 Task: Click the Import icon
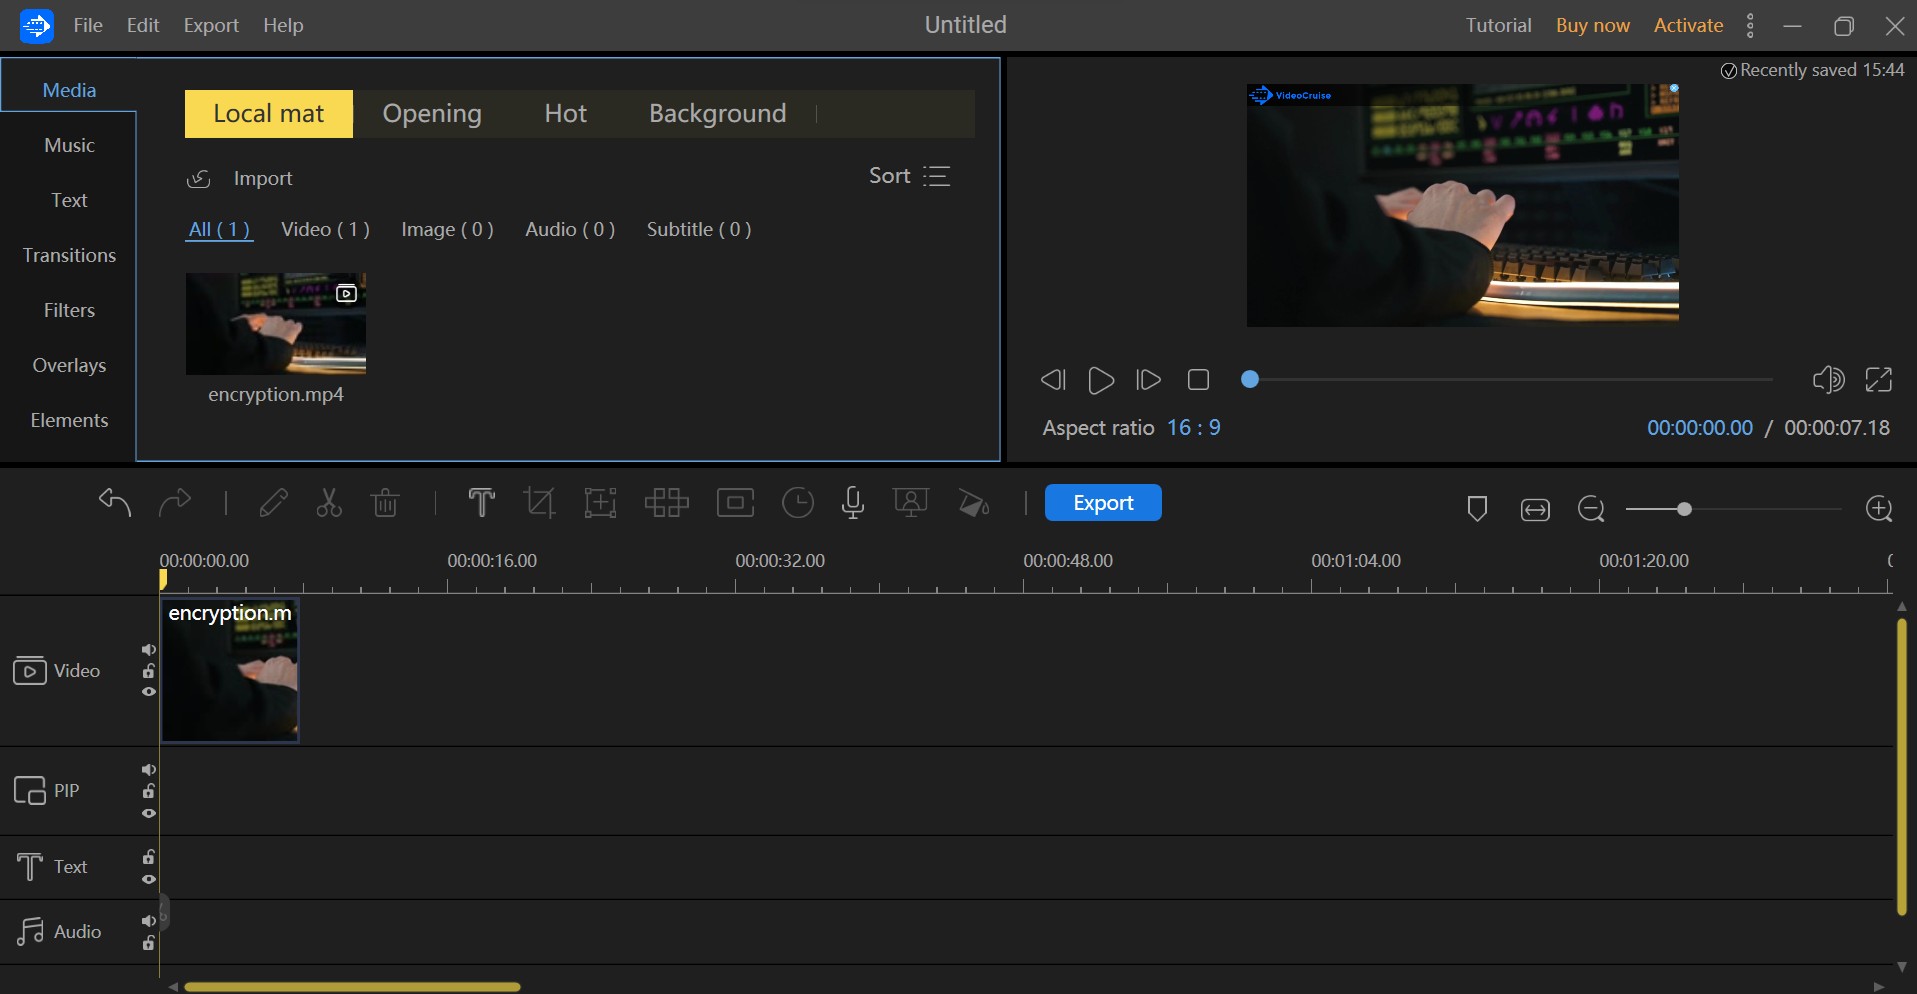[199, 178]
